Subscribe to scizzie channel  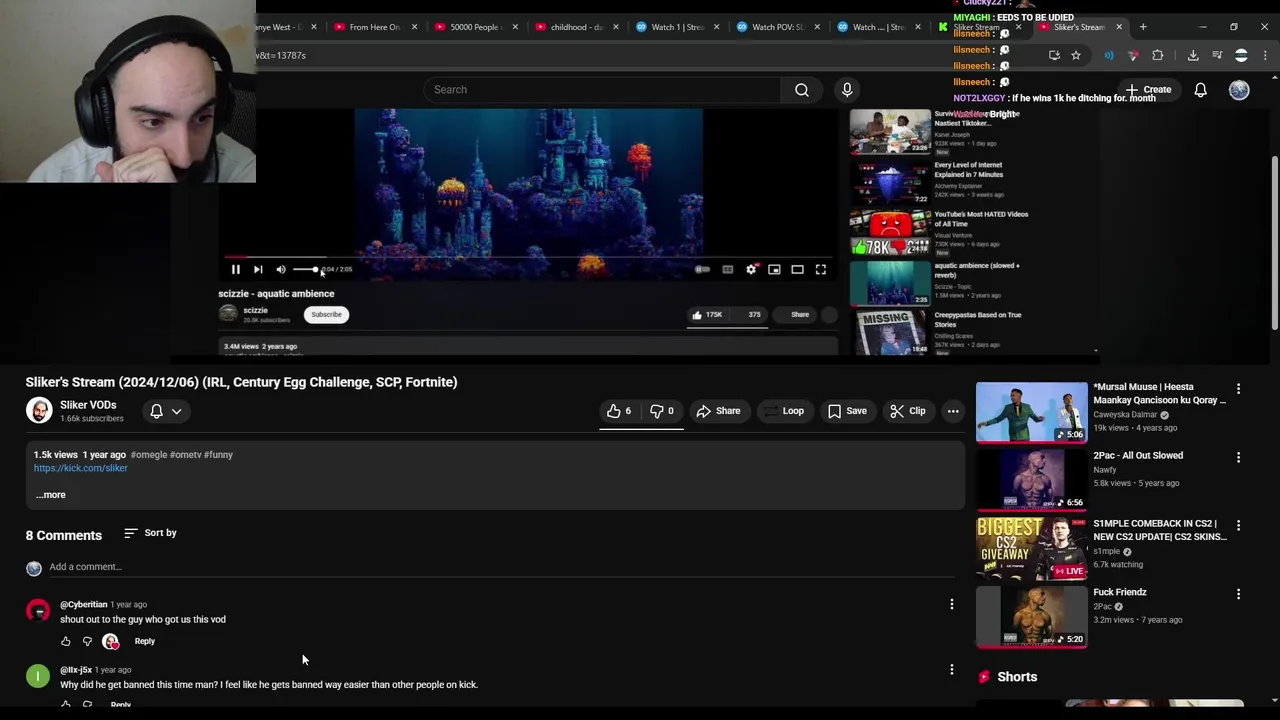(326, 314)
